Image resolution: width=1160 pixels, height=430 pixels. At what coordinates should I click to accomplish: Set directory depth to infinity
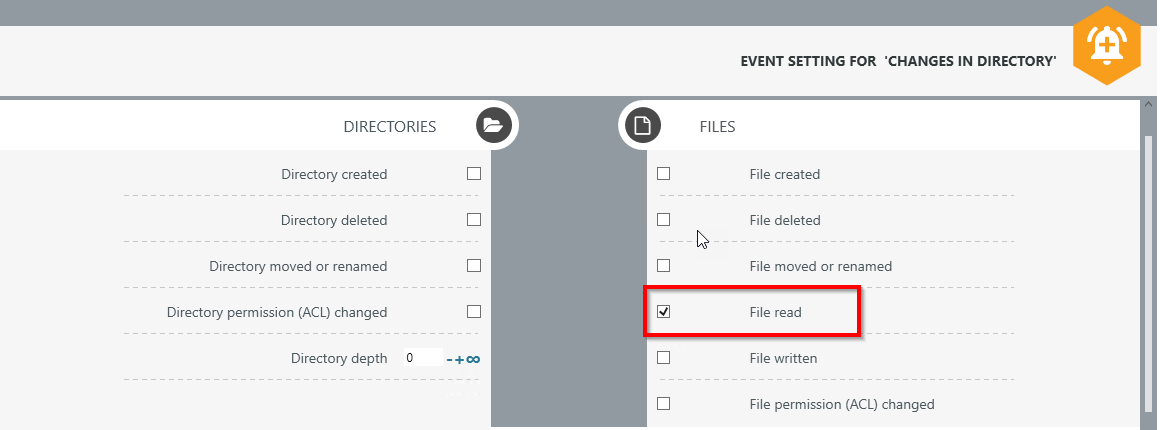coord(473,359)
